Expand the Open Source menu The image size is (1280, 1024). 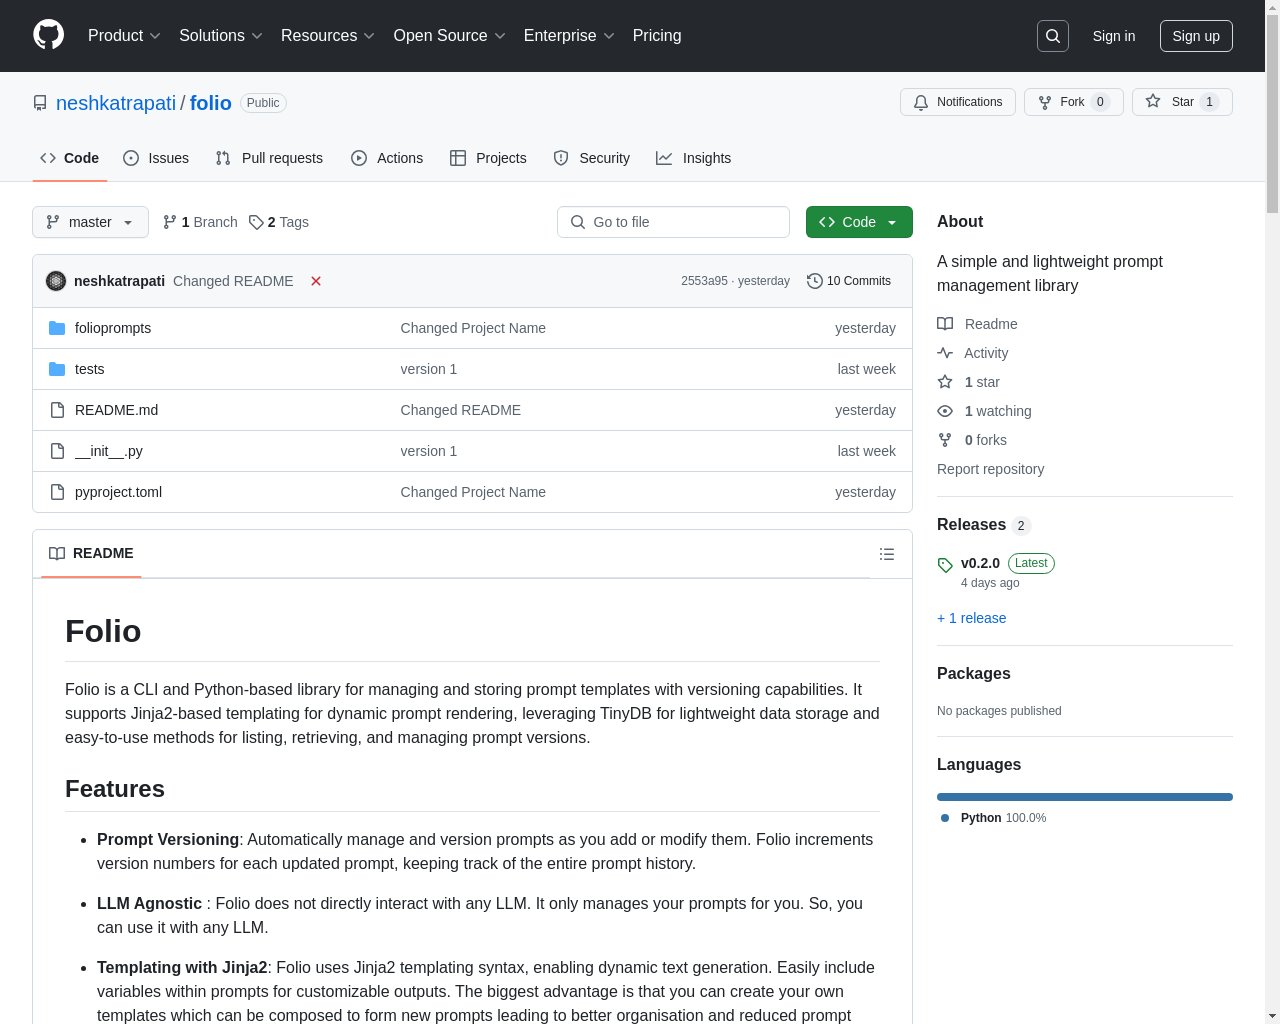coord(450,36)
